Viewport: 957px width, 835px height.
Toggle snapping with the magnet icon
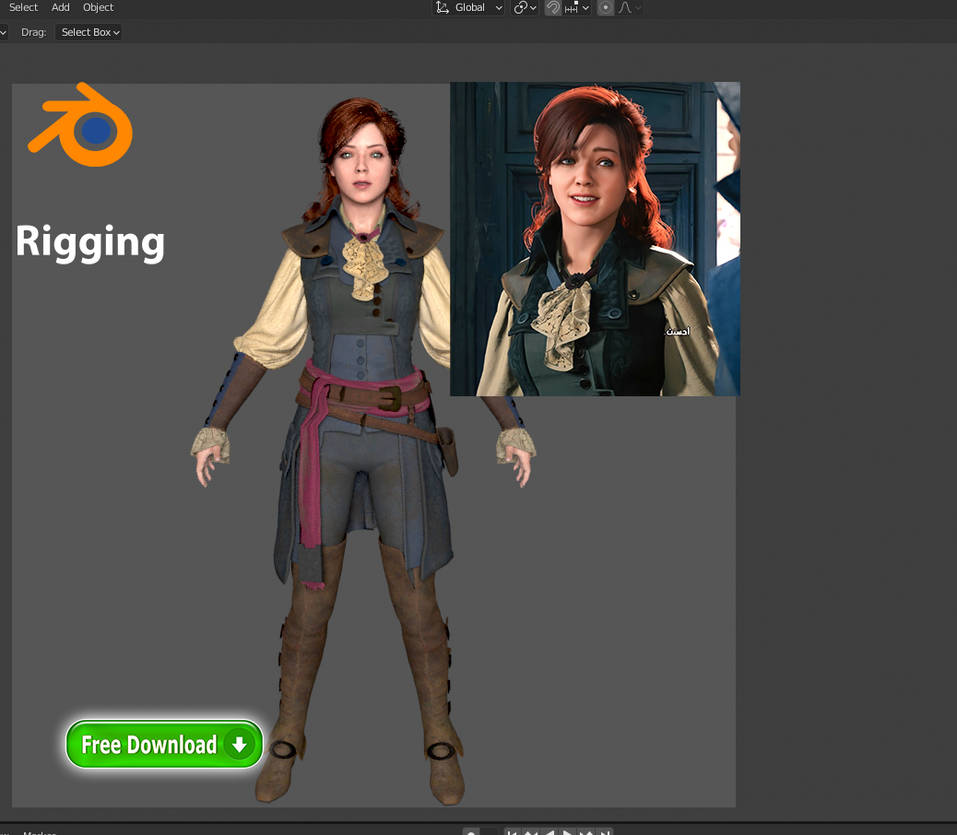tap(553, 8)
